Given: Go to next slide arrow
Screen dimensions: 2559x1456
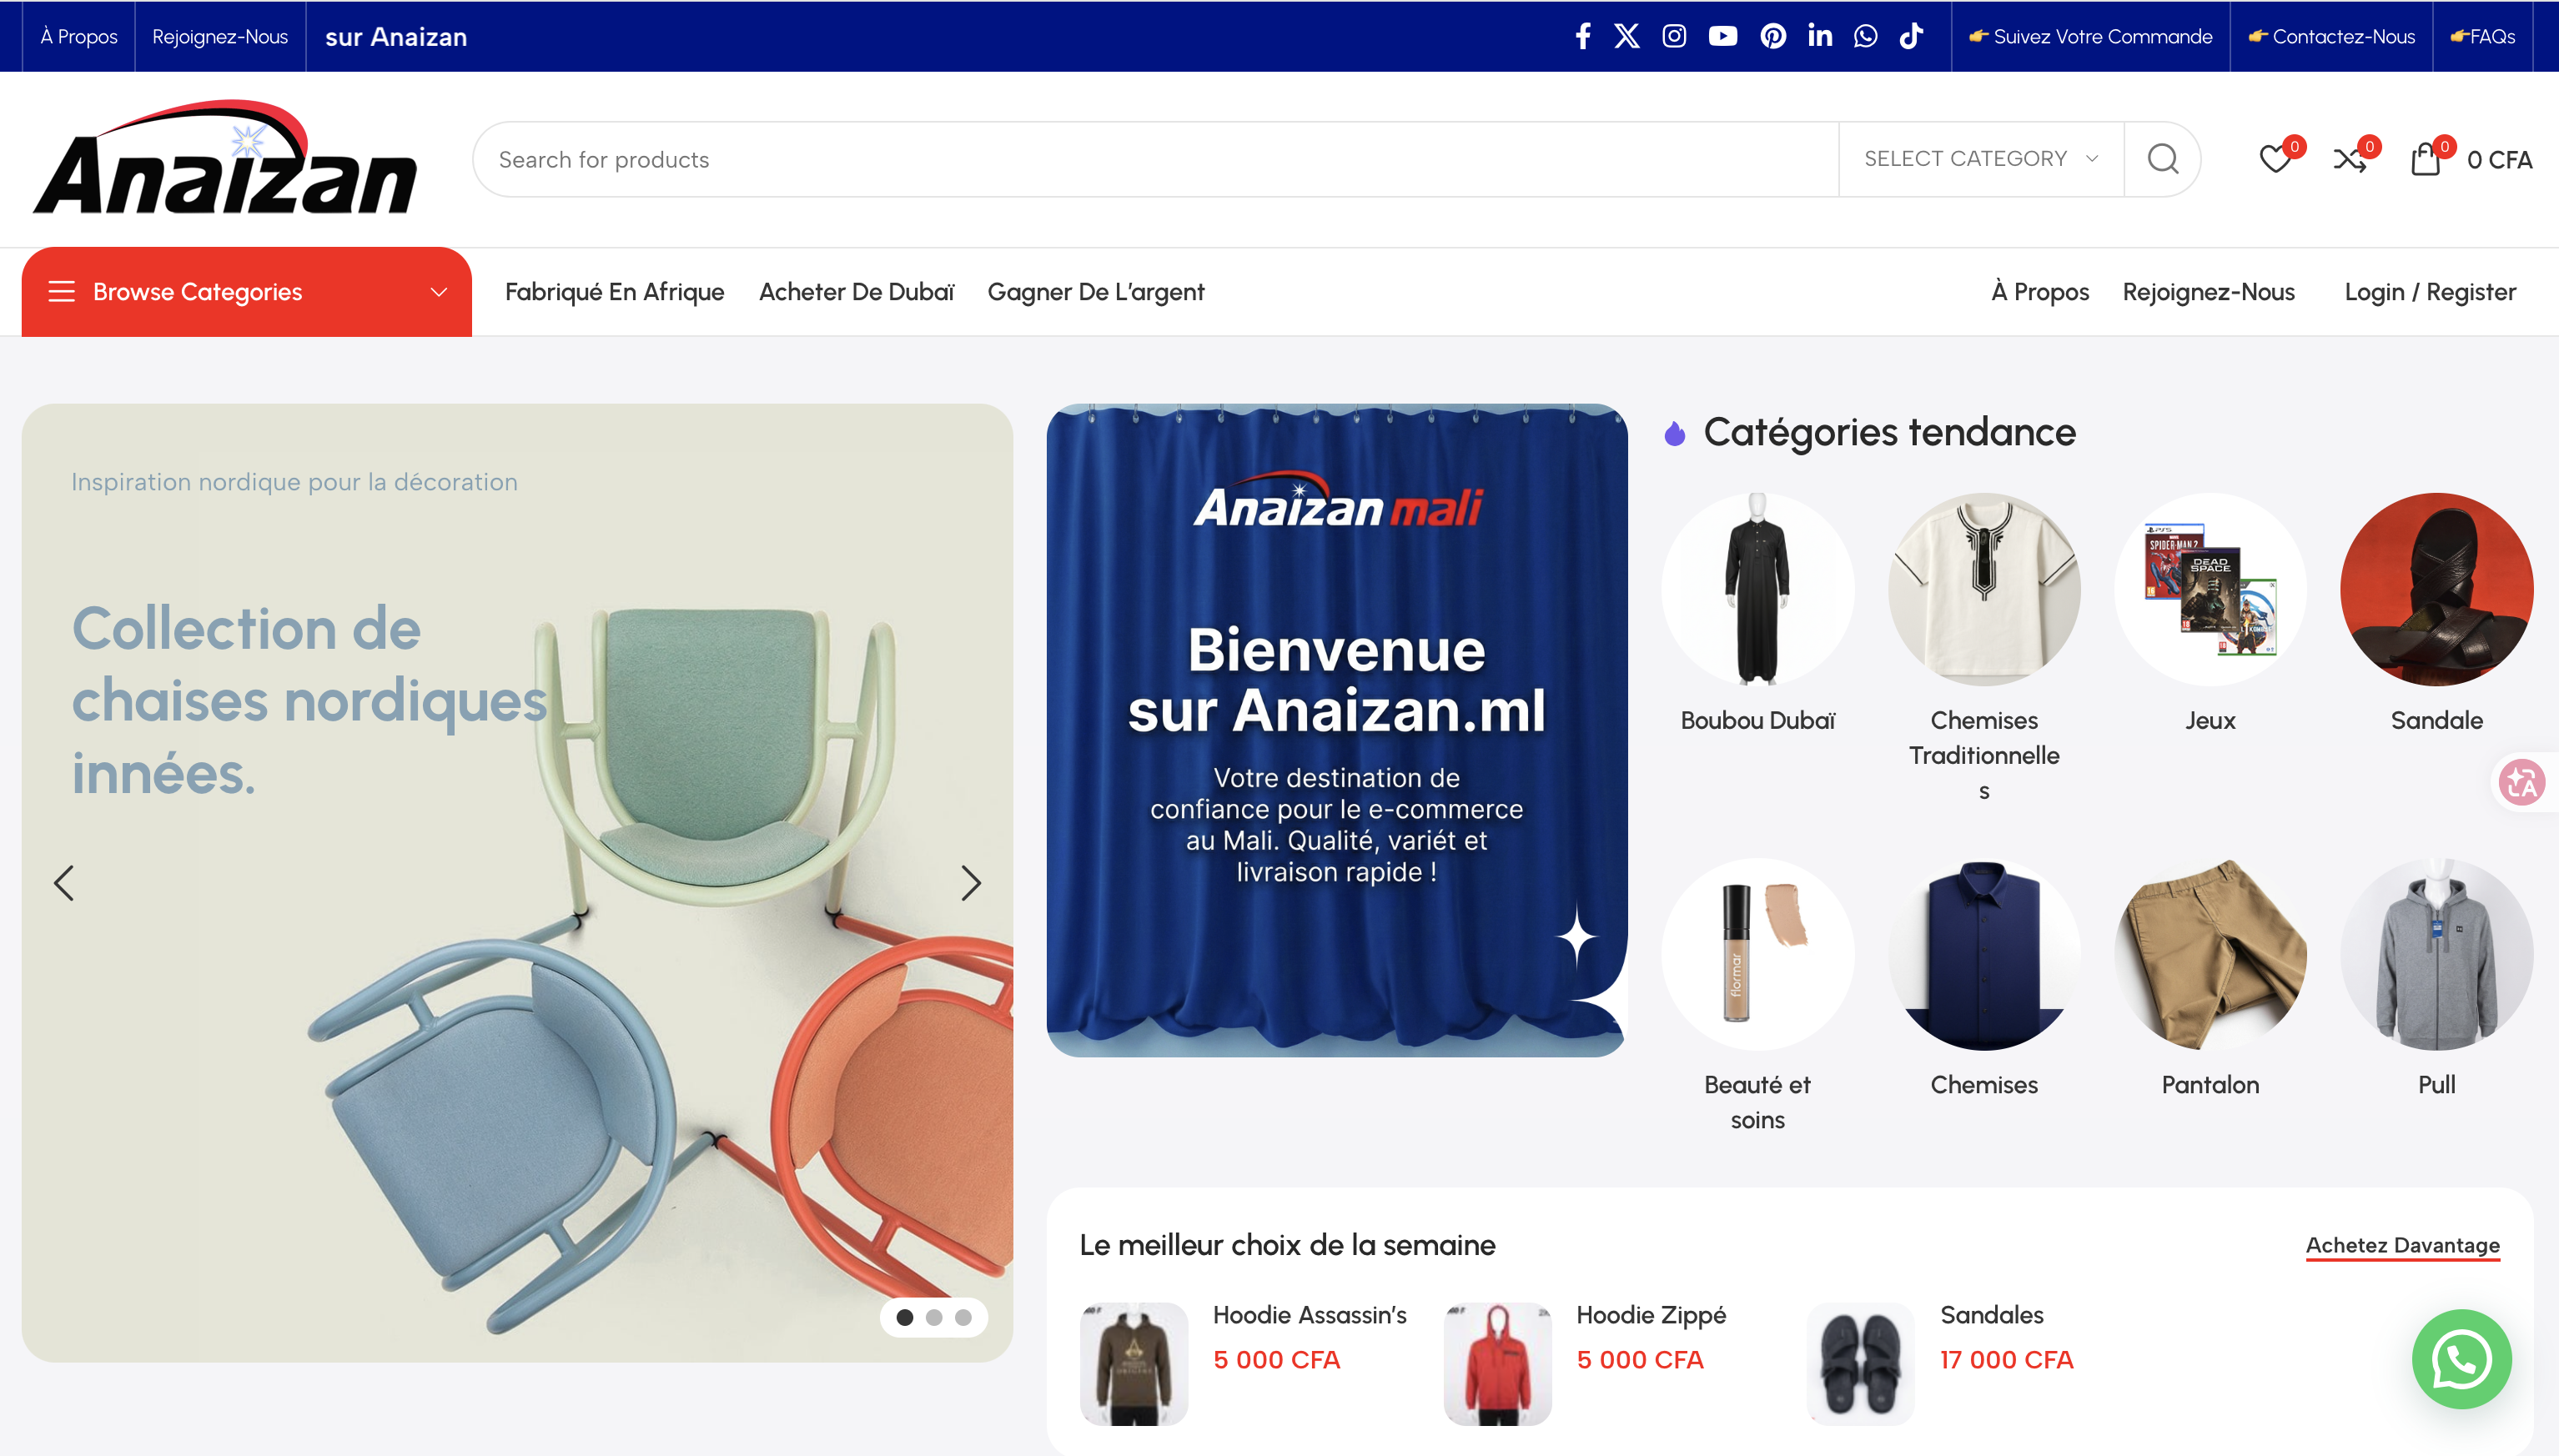Looking at the screenshot, I should (x=970, y=883).
